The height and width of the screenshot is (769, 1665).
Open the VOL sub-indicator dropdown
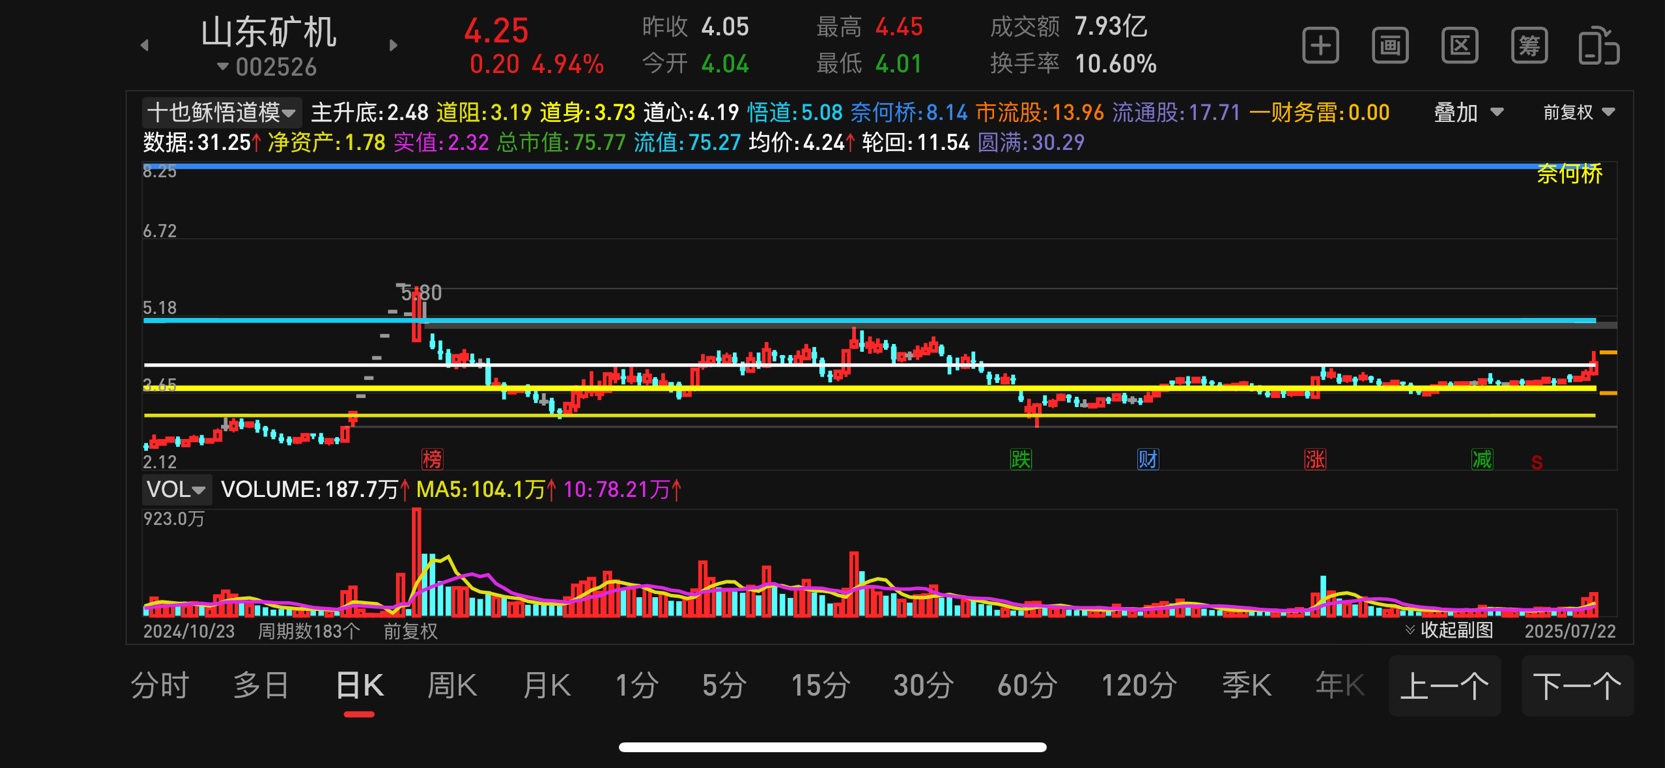tap(176, 489)
